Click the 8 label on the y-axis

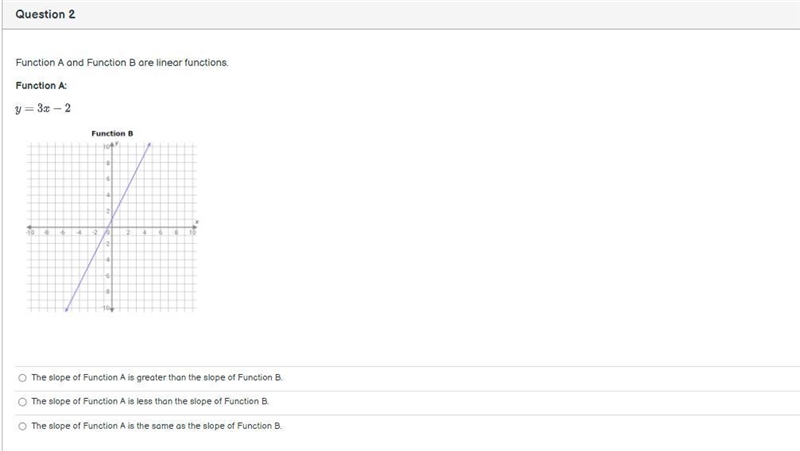pyautogui.click(x=108, y=163)
